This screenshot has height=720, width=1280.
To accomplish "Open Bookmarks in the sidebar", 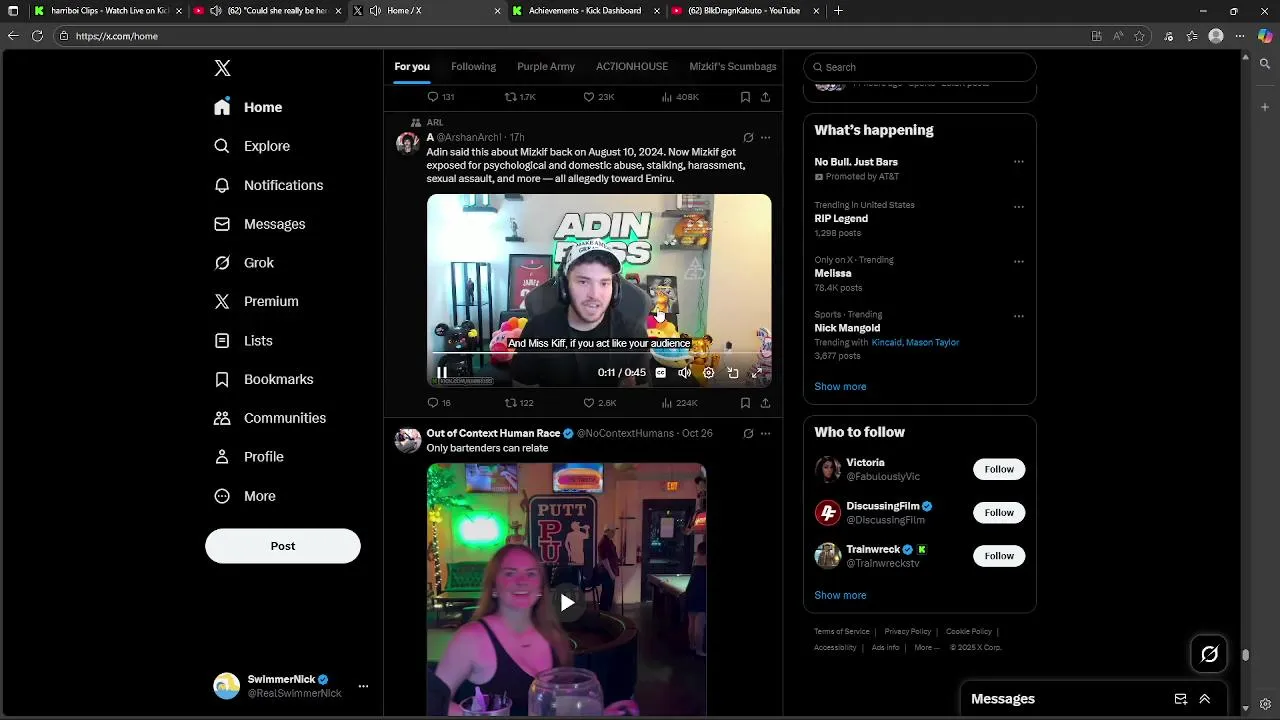I will tap(263, 379).
